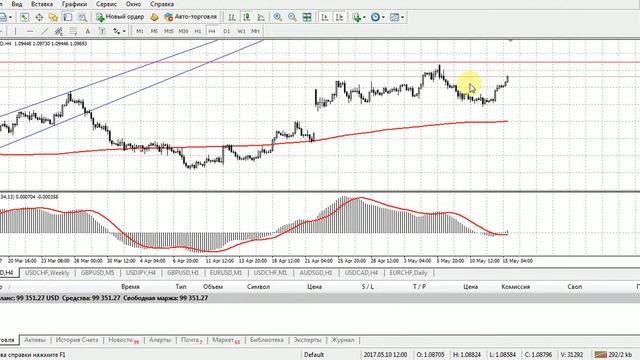Open the Сервис menu
The image size is (640, 360).
coord(106,4)
